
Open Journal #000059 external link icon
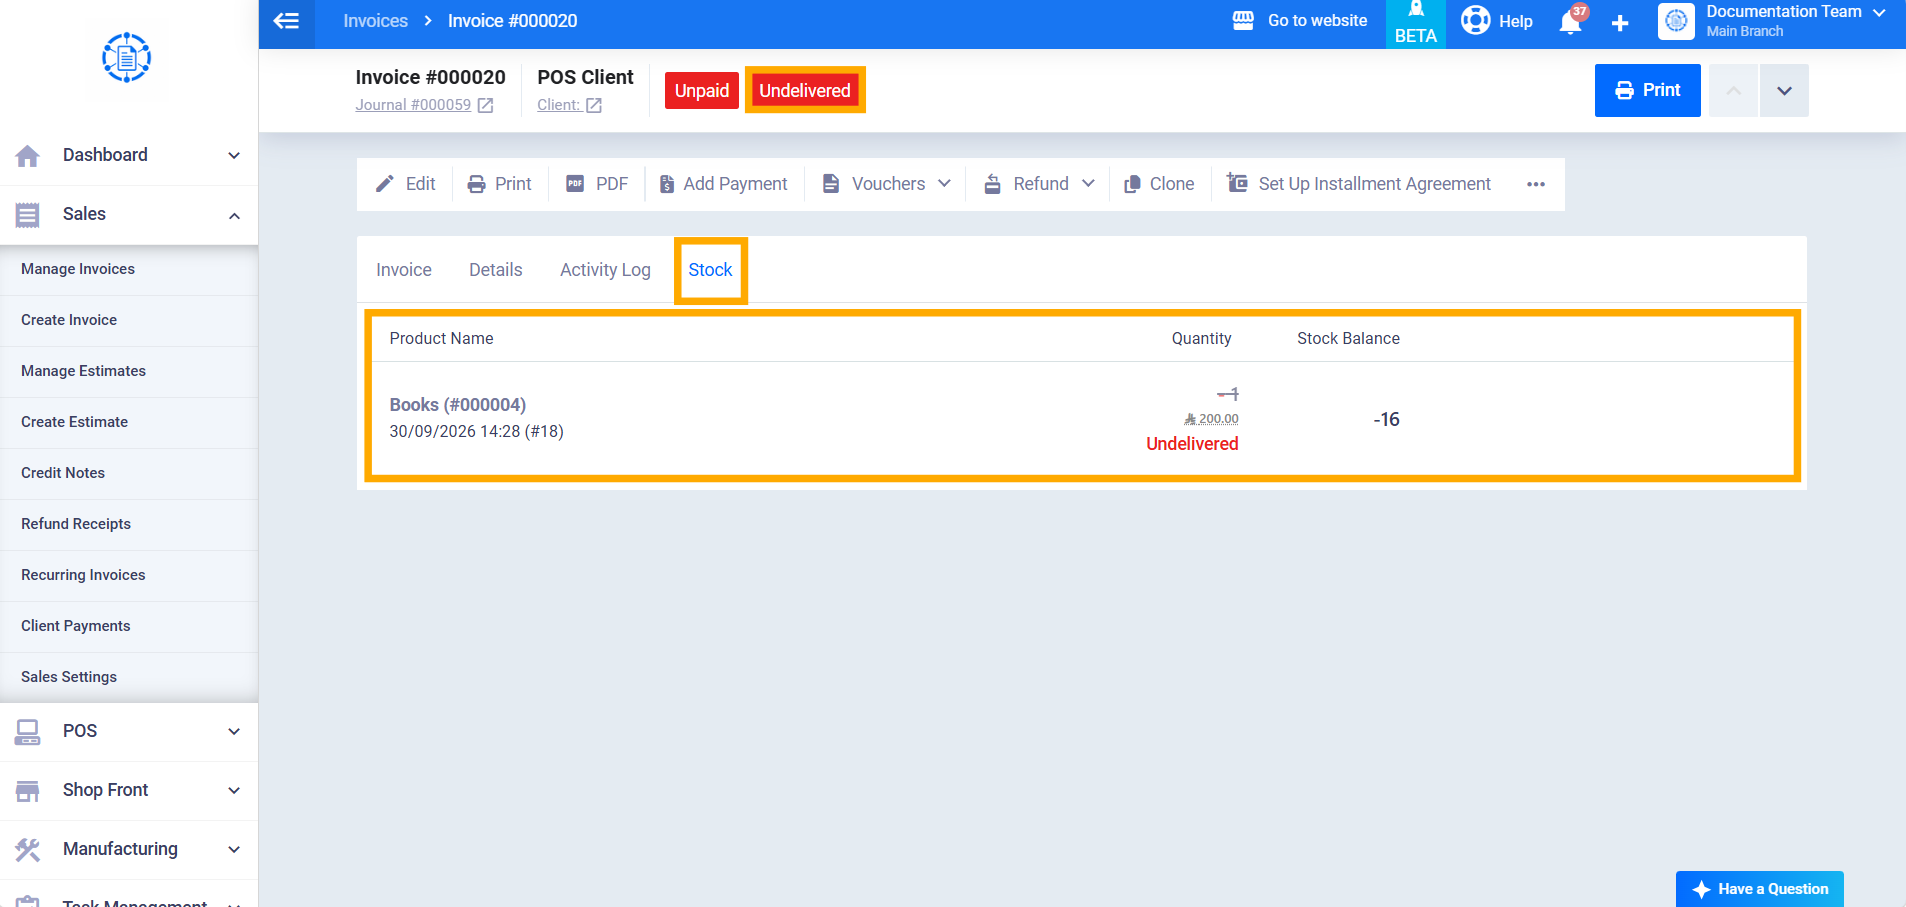click(485, 105)
